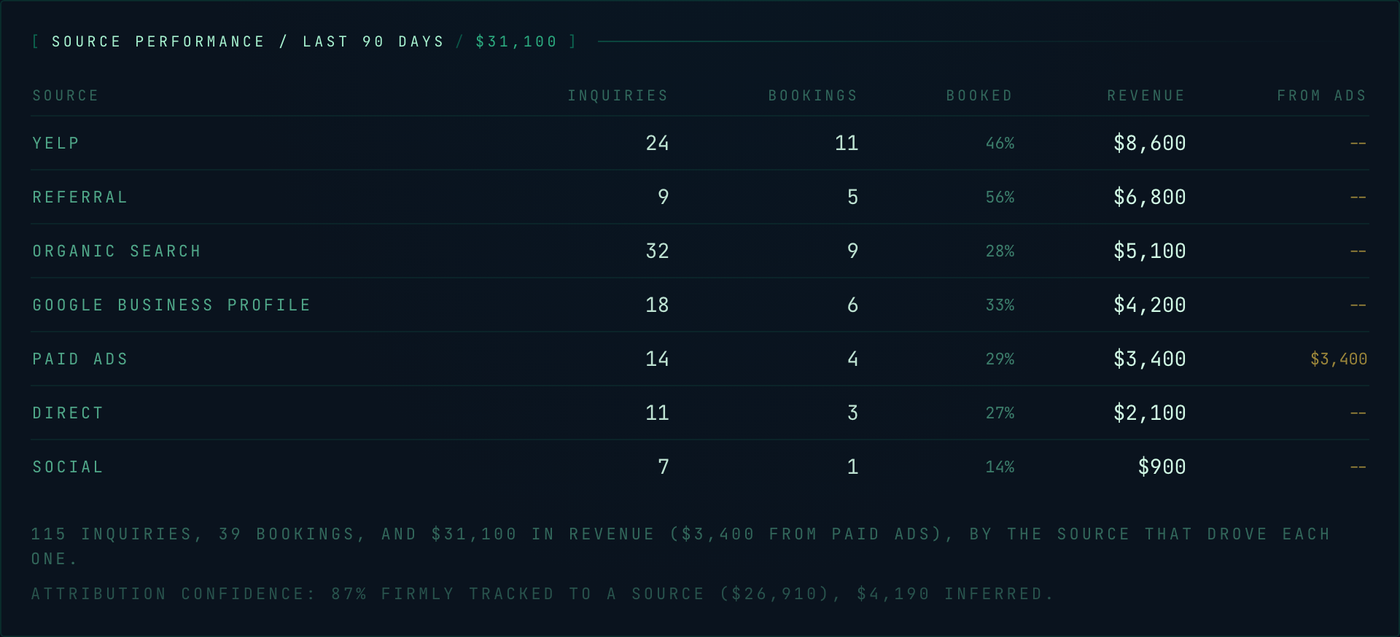Click the INQUIRIES column header
Image resolution: width=1400 pixels, height=637 pixels.
[x=618, y=96]
